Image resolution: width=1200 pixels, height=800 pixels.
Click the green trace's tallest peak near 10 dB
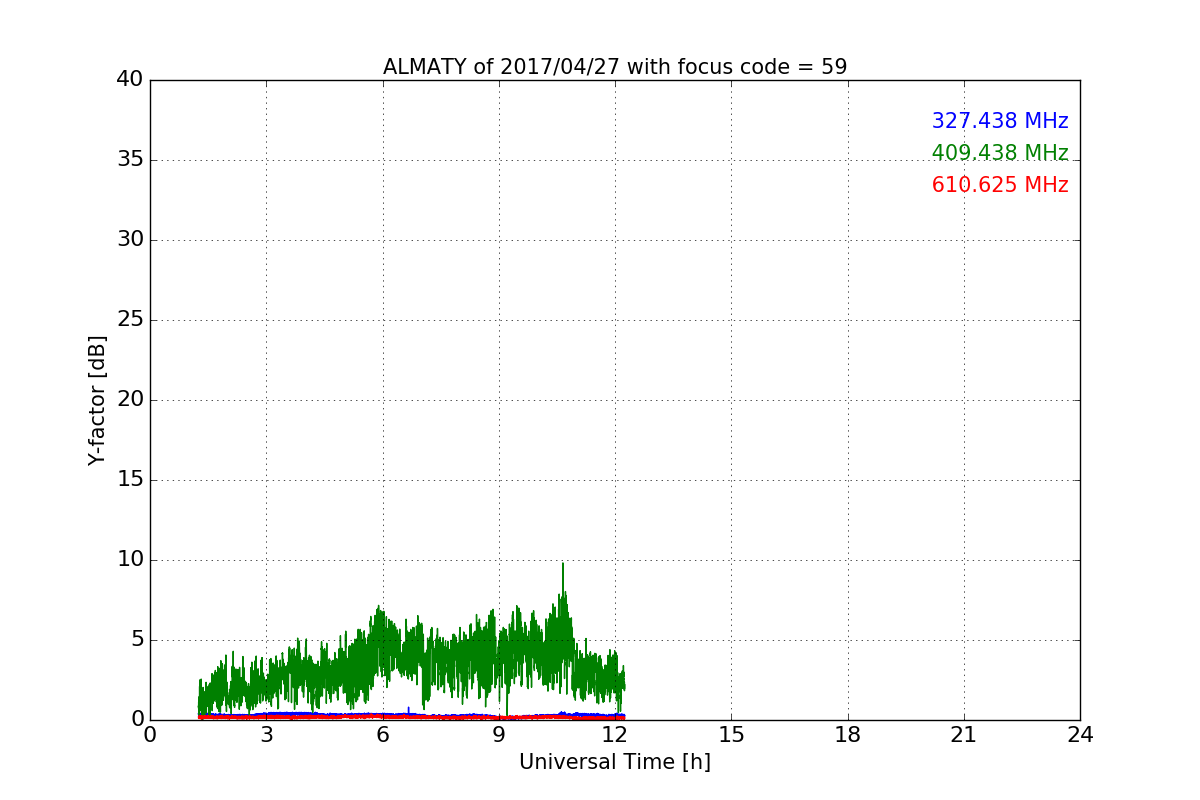pos(562,565)
